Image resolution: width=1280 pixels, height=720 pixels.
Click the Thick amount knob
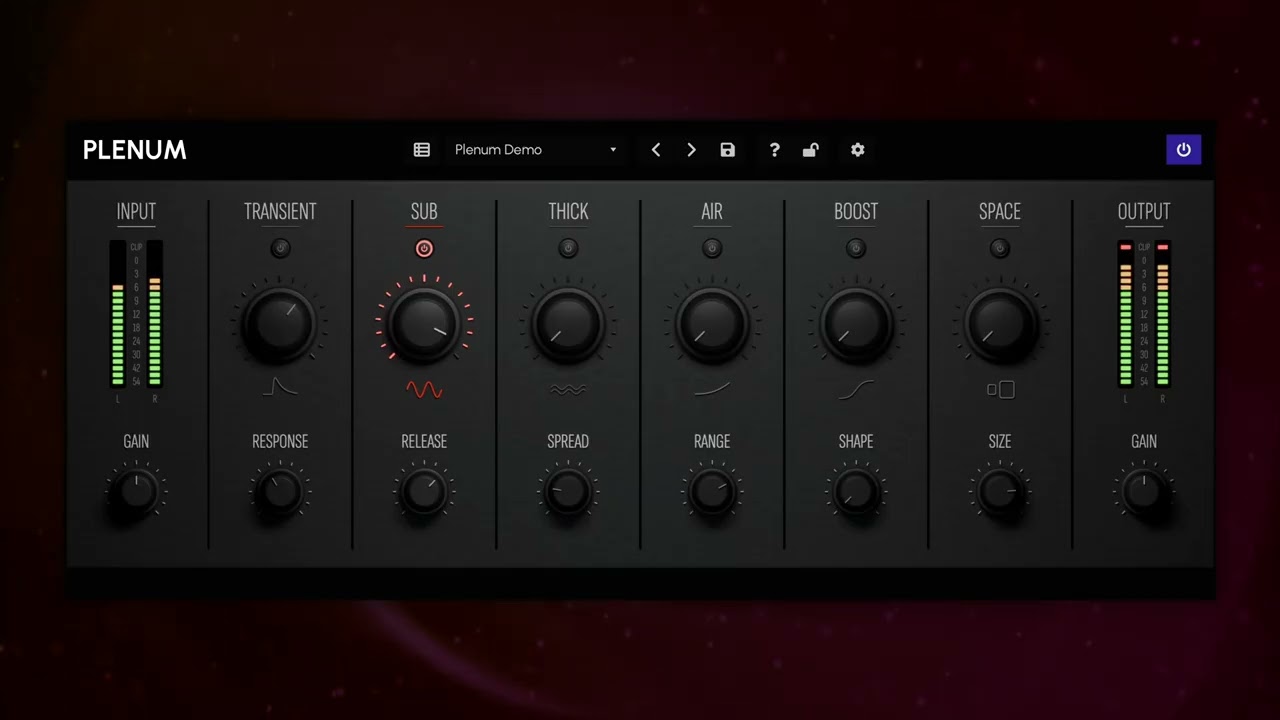[x=568, y=324]
